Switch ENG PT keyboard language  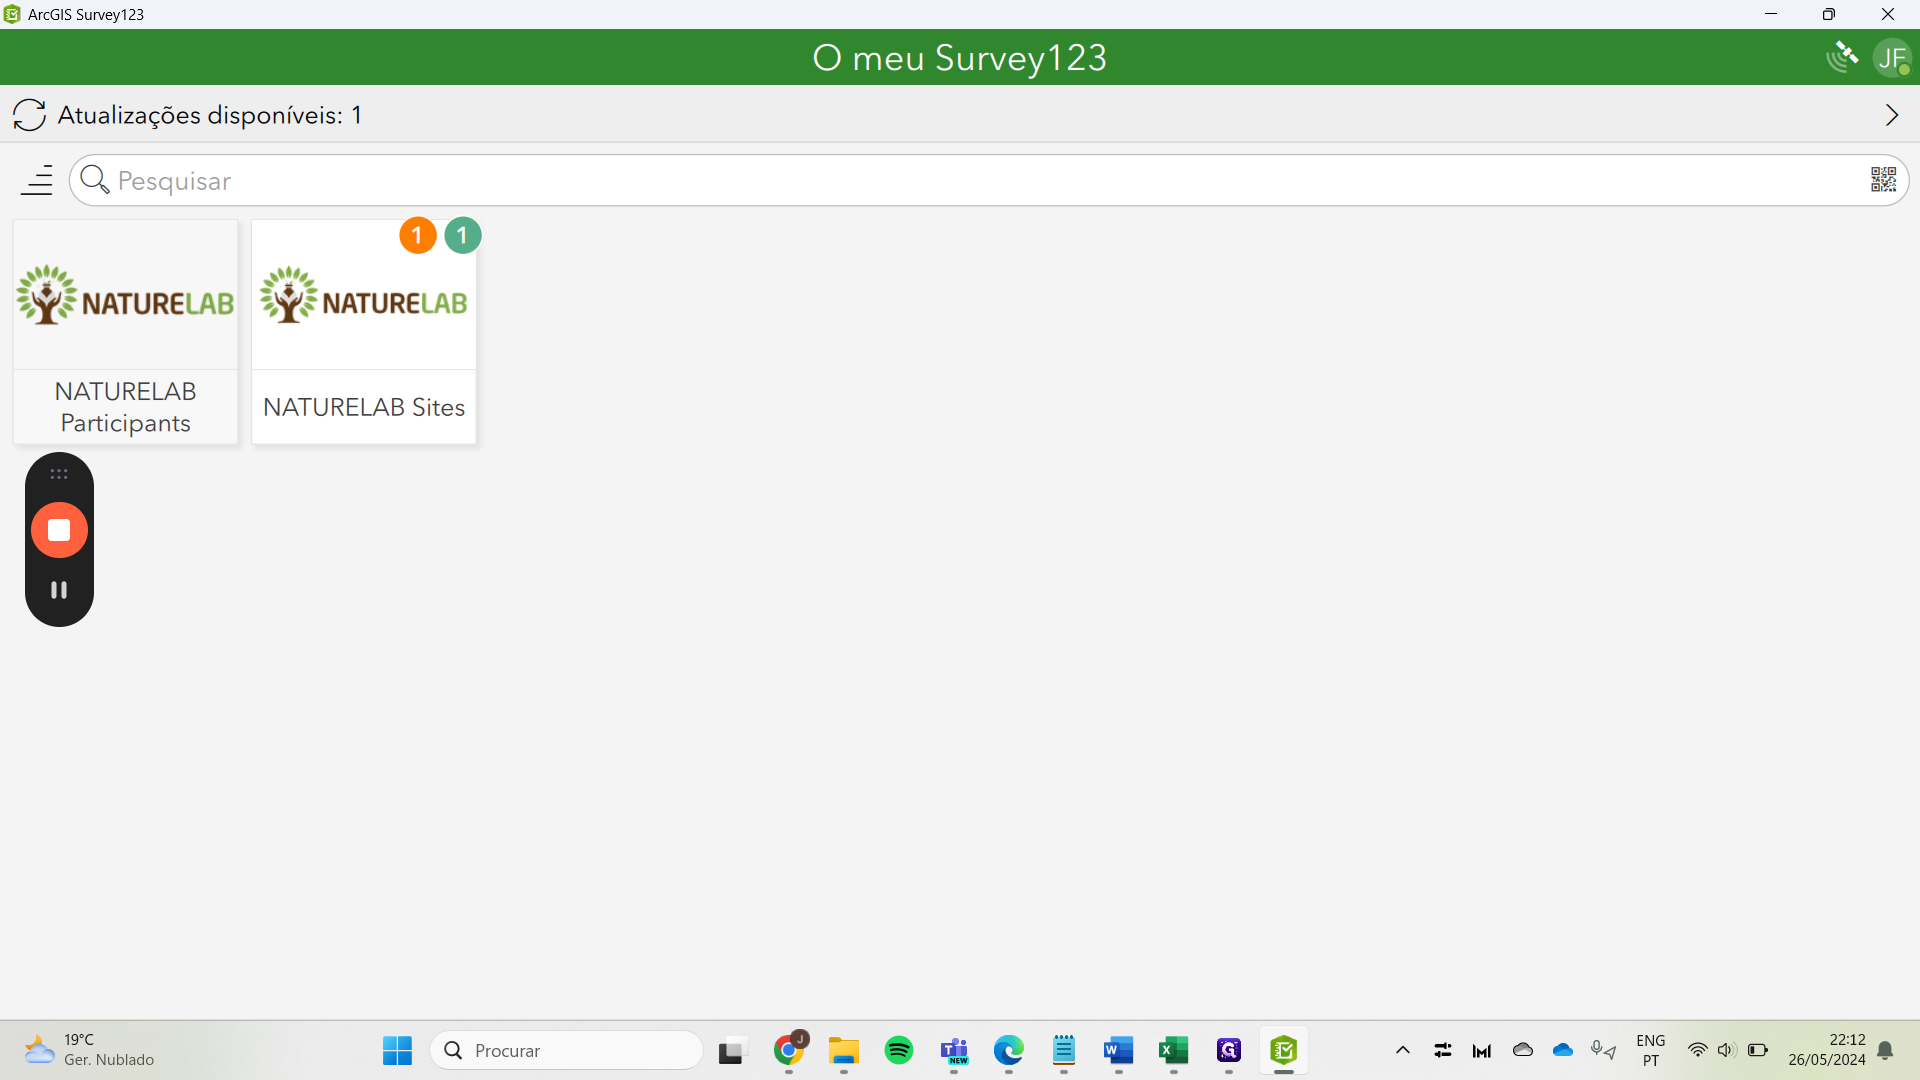point(1650,1050)
